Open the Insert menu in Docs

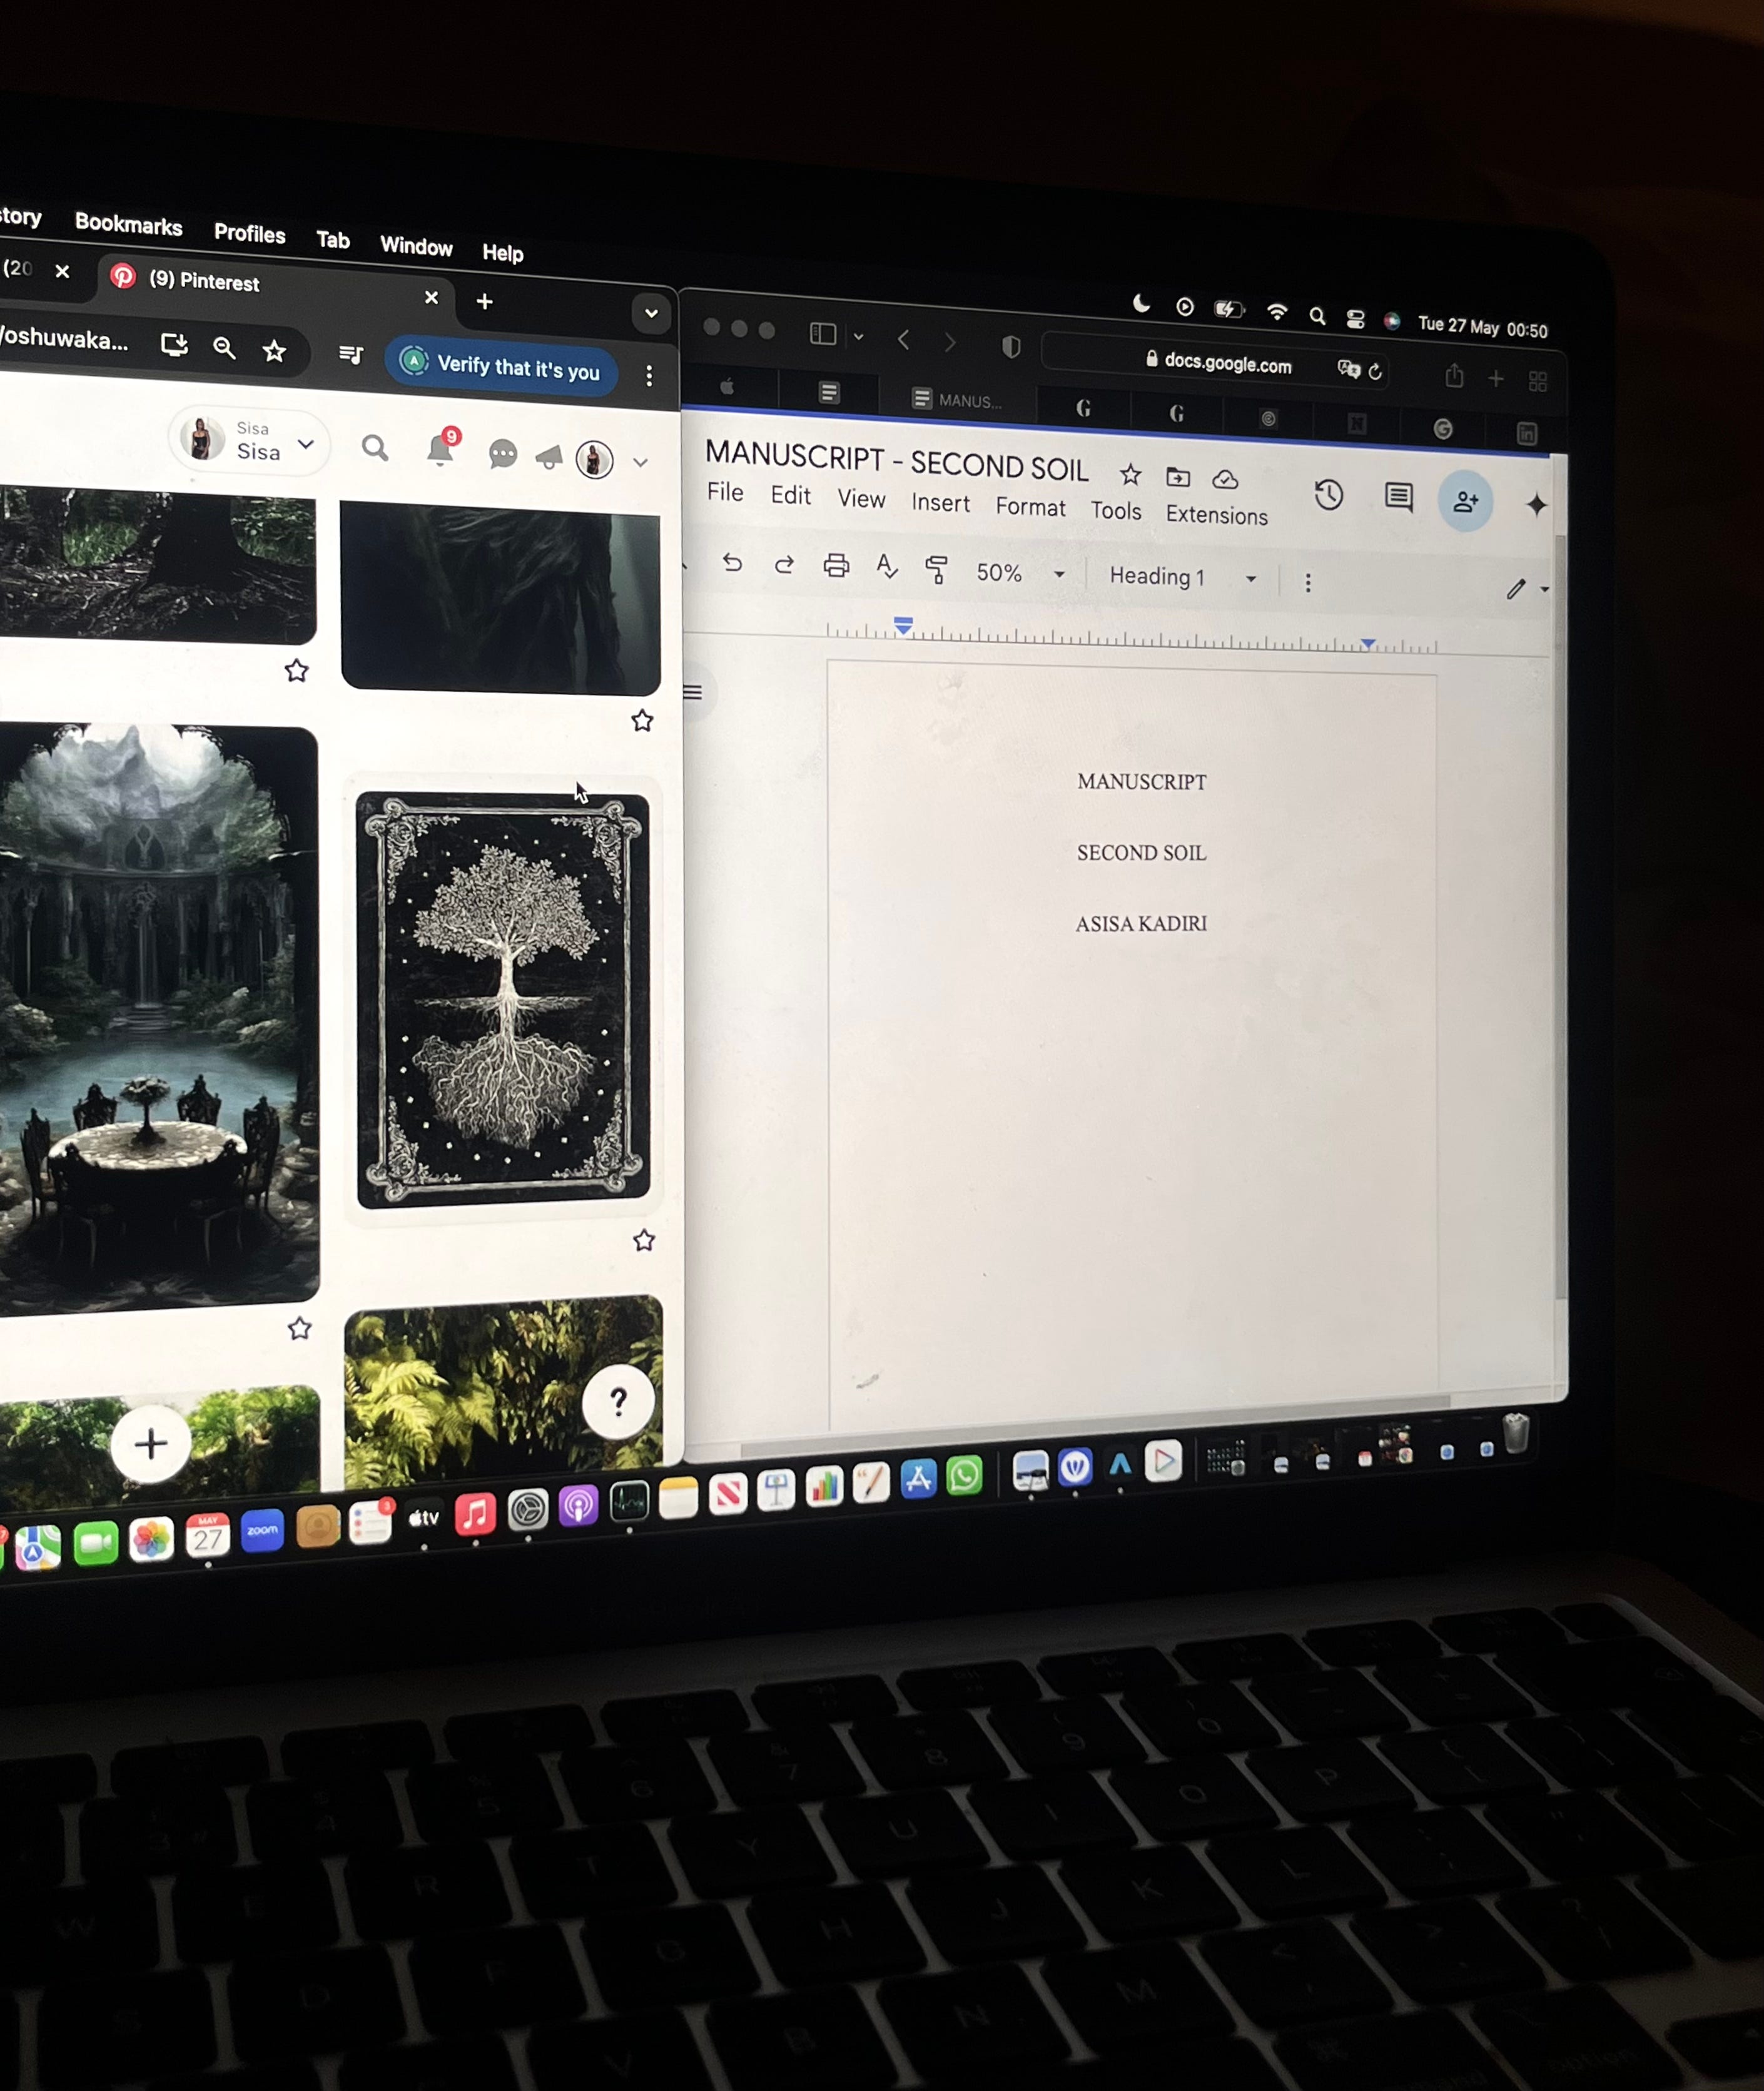point(940,503)
